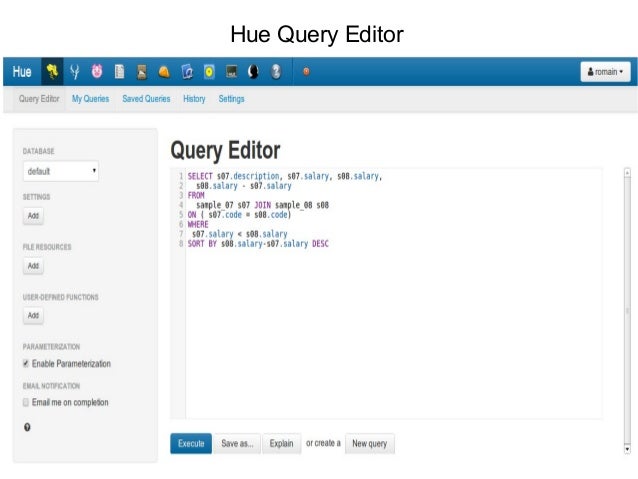Click the scrollbar down arrow
The height and width of the screenshot is (479, 638).
[x=627, y=449]
